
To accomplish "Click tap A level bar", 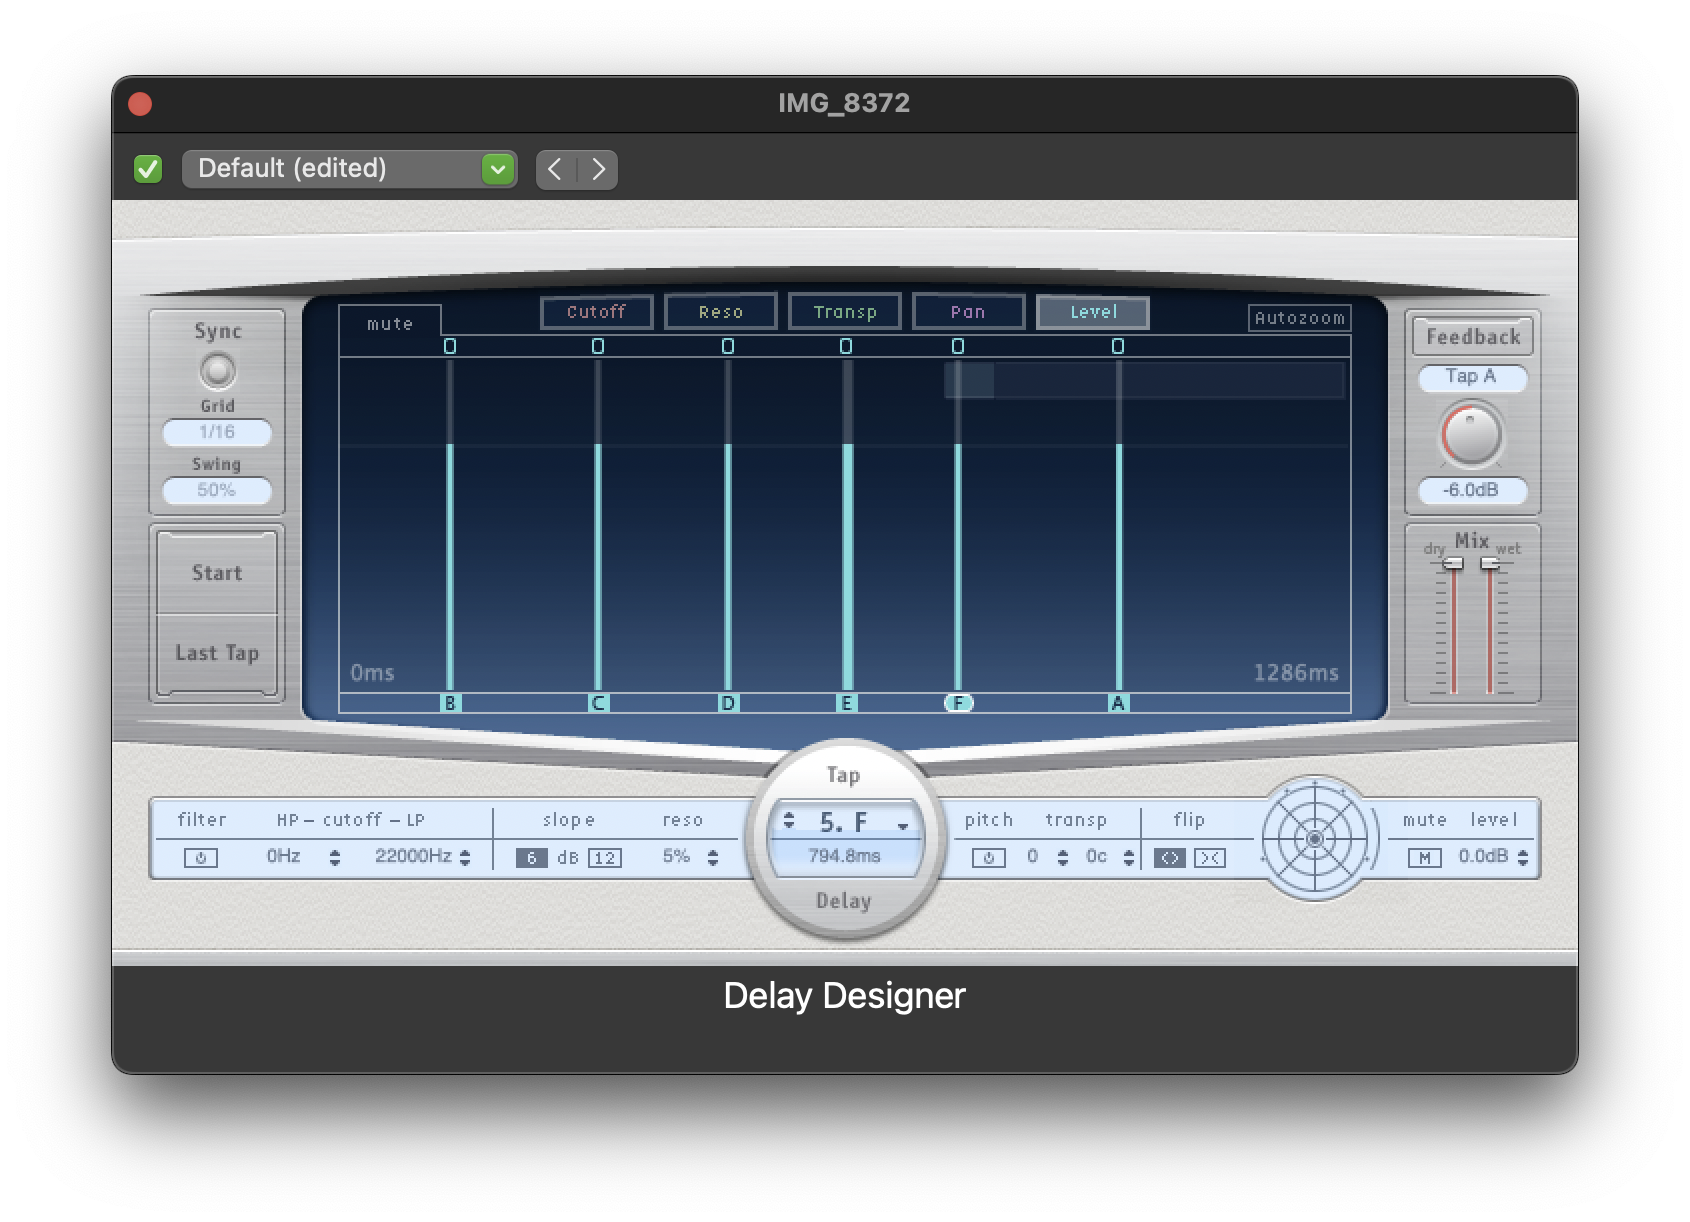I will [1118, 567].
